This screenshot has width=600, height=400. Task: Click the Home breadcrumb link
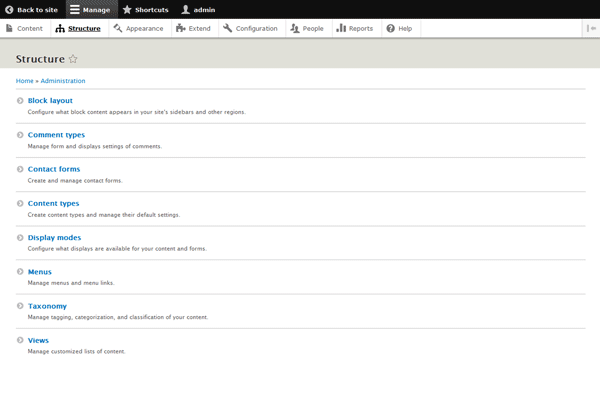point(24,81)
